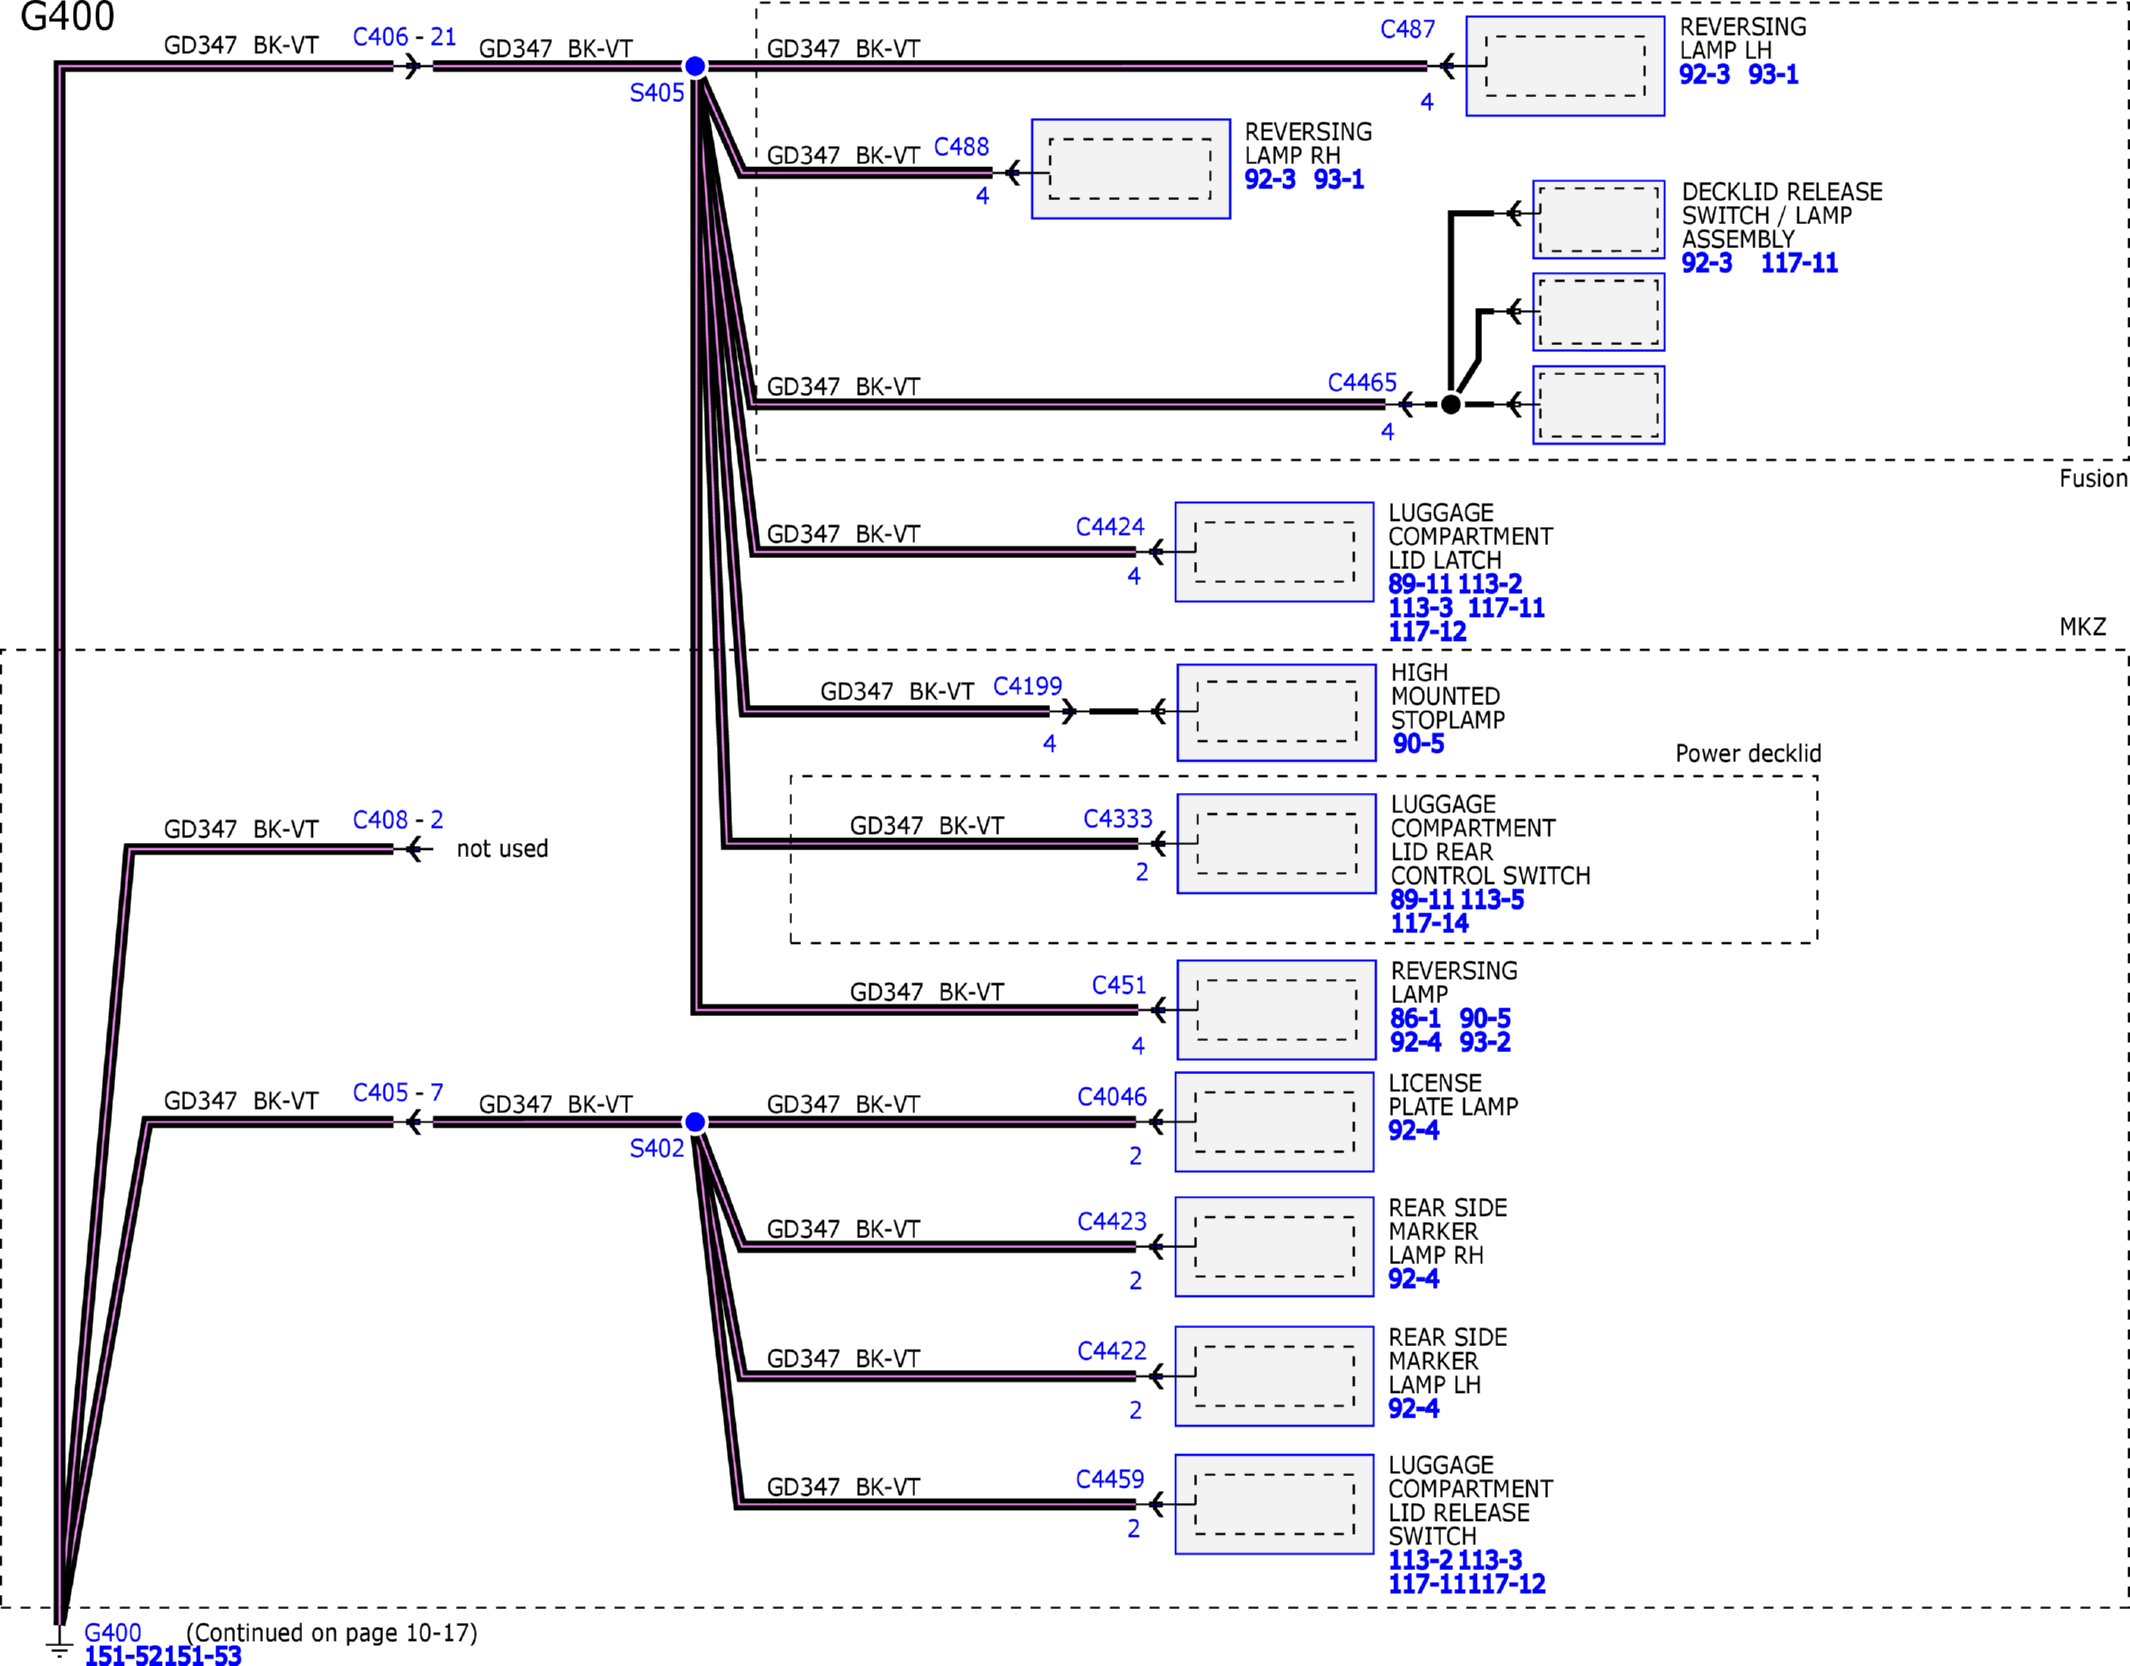Screen dimensions: 2130x1666
Task: Select the License Plate Lamp component box
Action: pyautogui.click(x=1275, y=1122)
